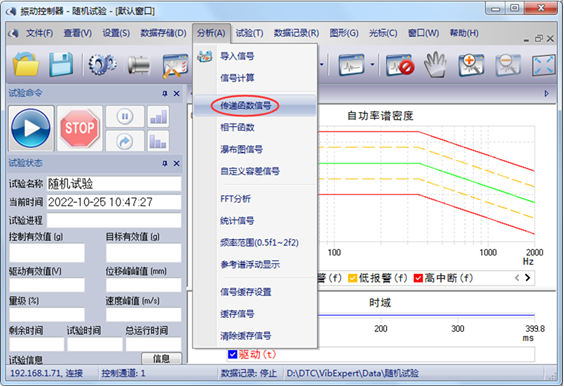Click the 分析(A) menu

(x=211, y=33)
